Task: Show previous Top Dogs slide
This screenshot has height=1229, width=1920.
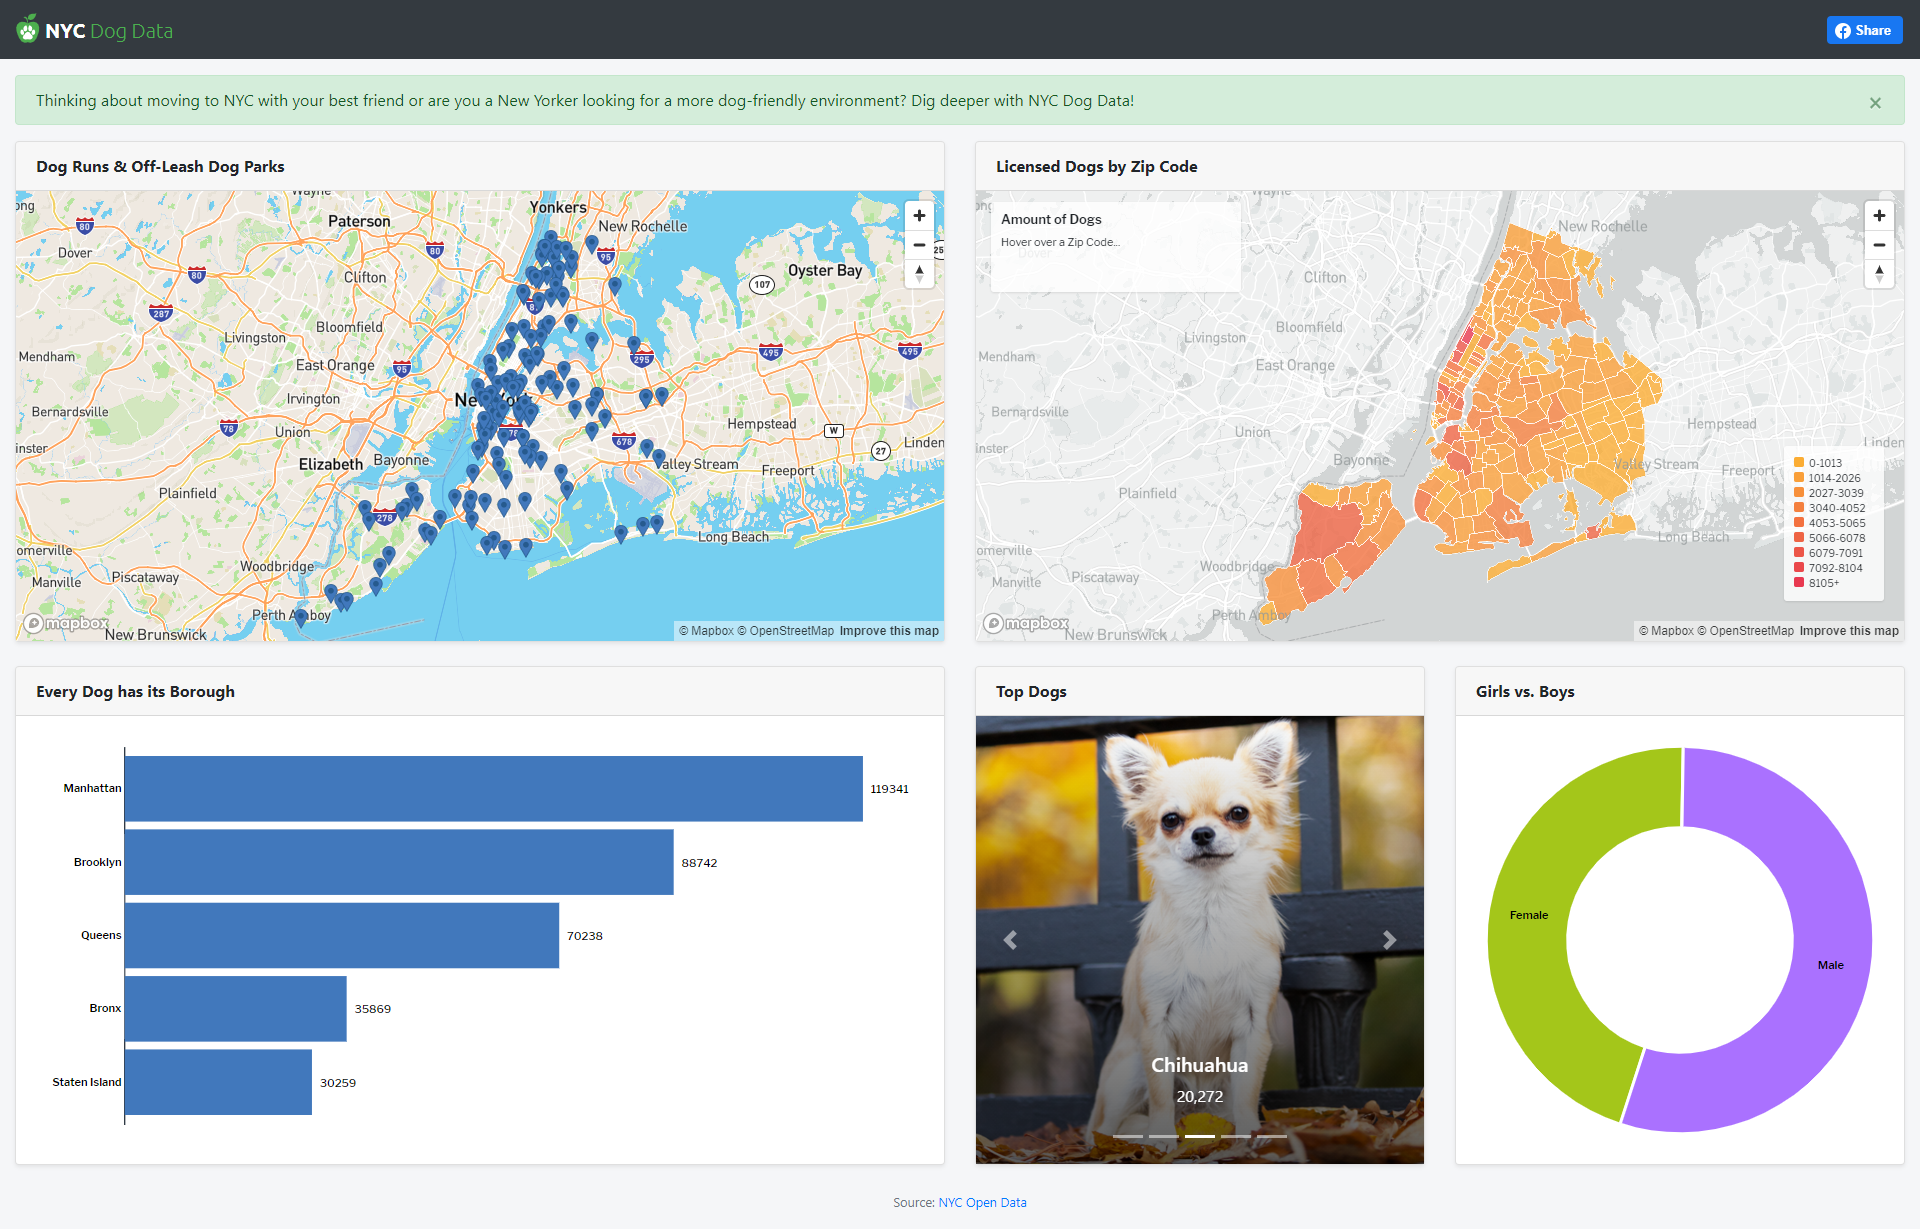Action: tap(1010, 940)
